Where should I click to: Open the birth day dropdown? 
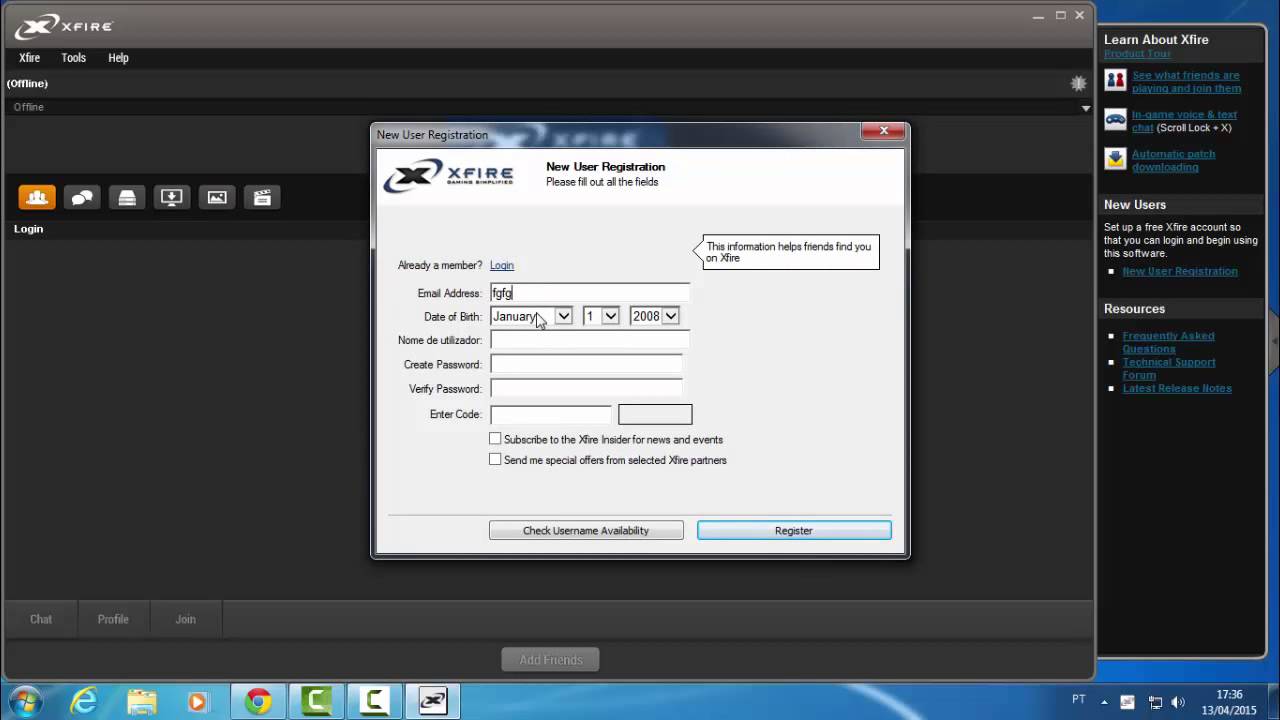(601, 316)
